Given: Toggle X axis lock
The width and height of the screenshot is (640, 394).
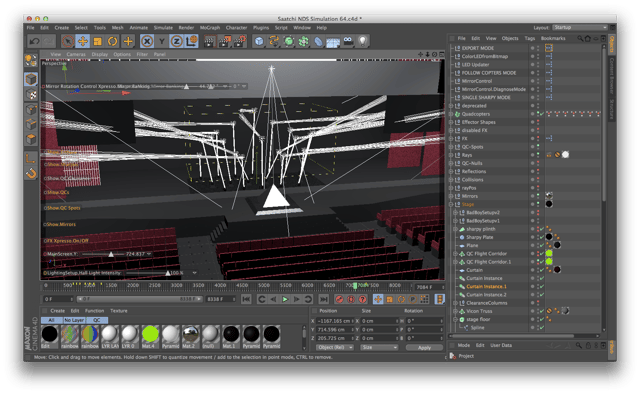Looking at the screenshot, I should (147, 41).
